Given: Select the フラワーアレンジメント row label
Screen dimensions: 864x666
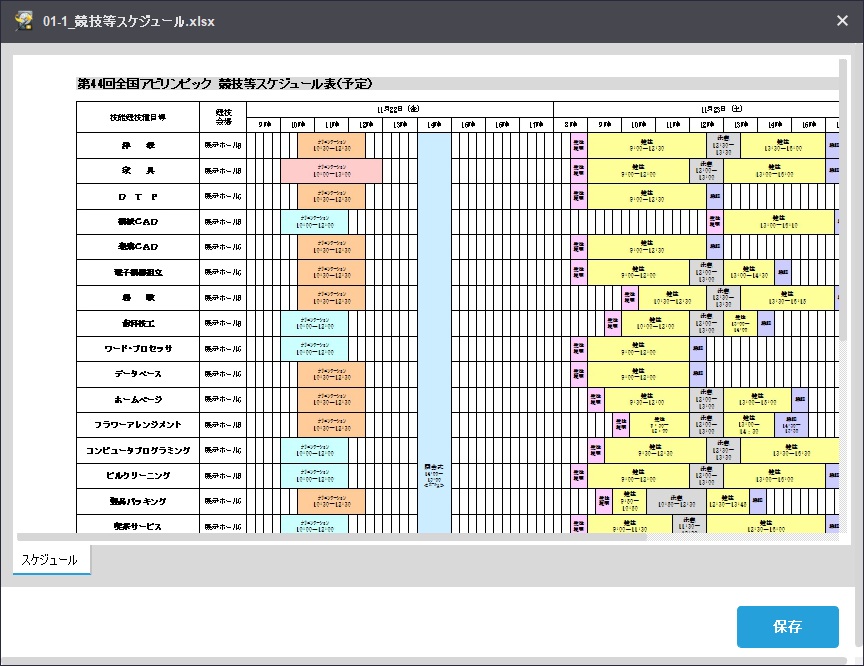Looking at the screenshot, I should point(138,425).
